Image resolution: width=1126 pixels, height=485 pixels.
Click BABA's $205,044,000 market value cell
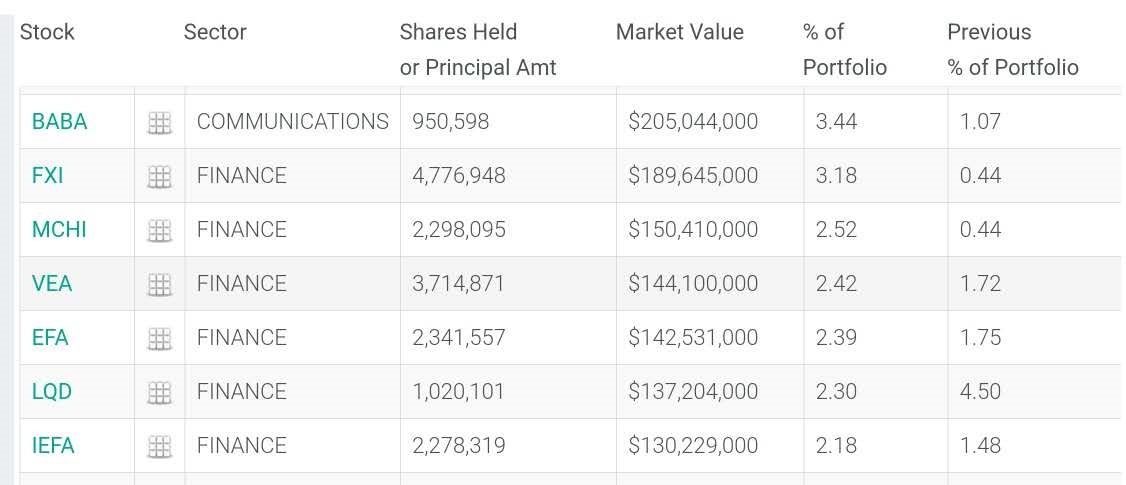[x=693, y=122]
